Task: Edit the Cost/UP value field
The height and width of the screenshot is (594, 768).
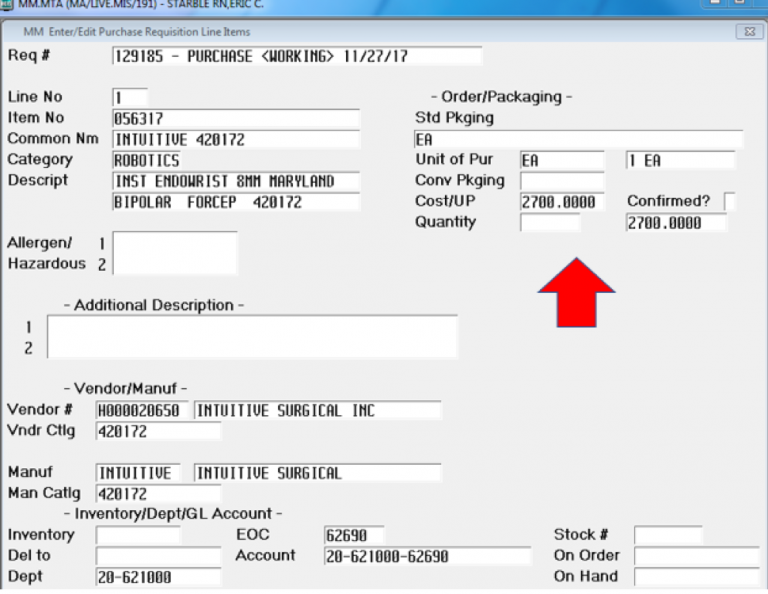Action: (x=562, y=202)
